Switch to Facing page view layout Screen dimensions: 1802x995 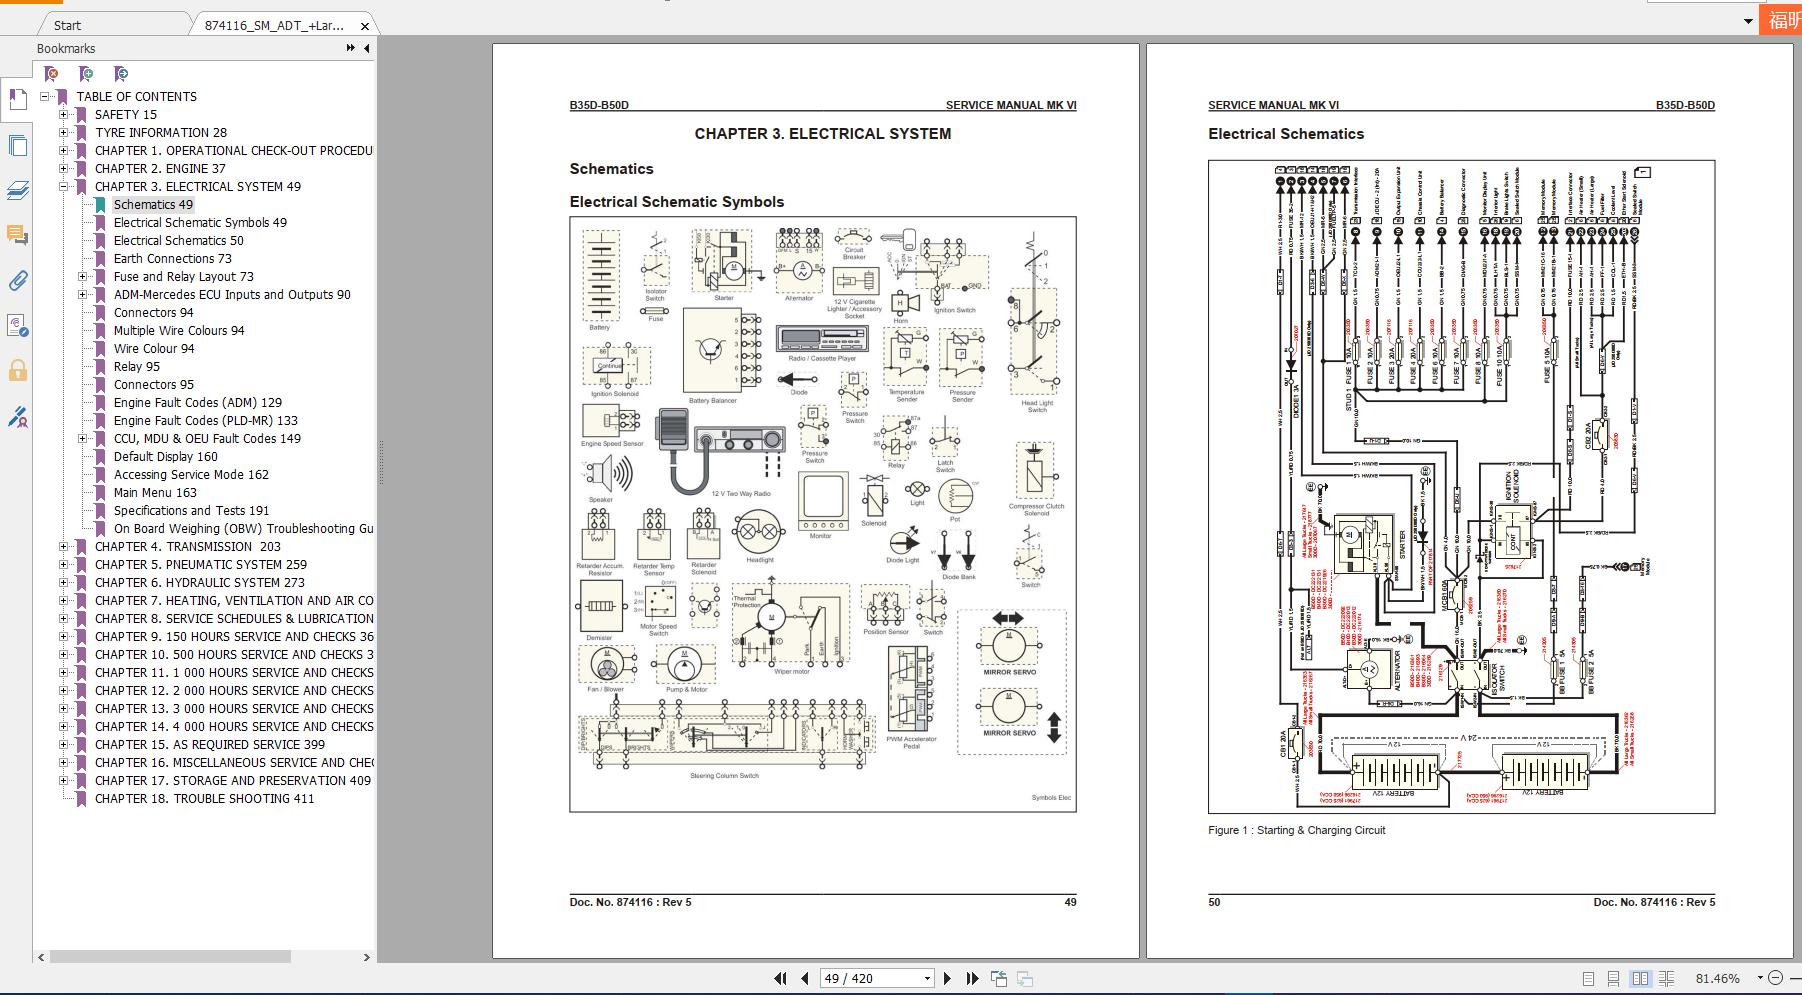1638,978
